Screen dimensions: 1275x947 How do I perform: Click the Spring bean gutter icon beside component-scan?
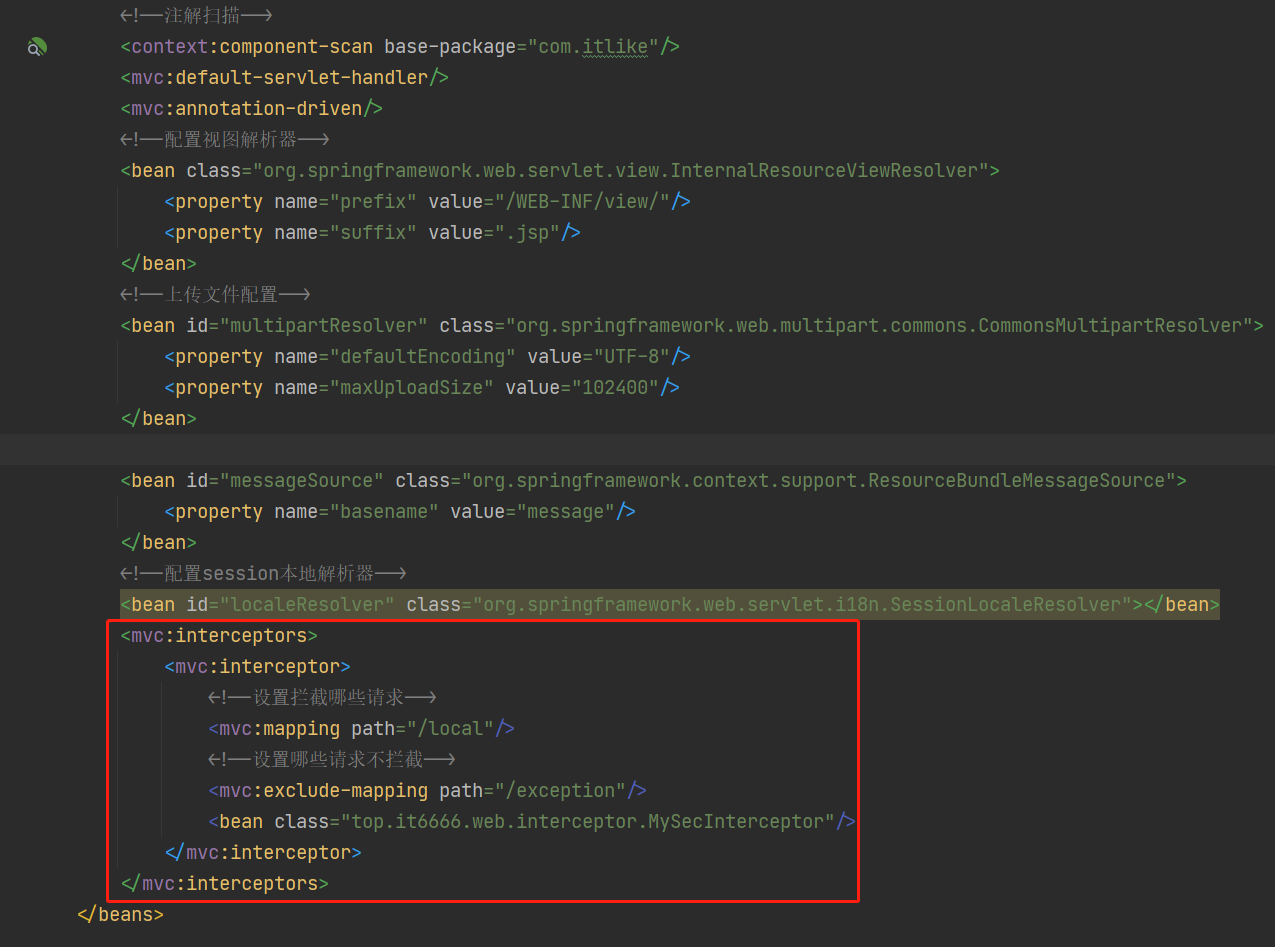point(37,47)
